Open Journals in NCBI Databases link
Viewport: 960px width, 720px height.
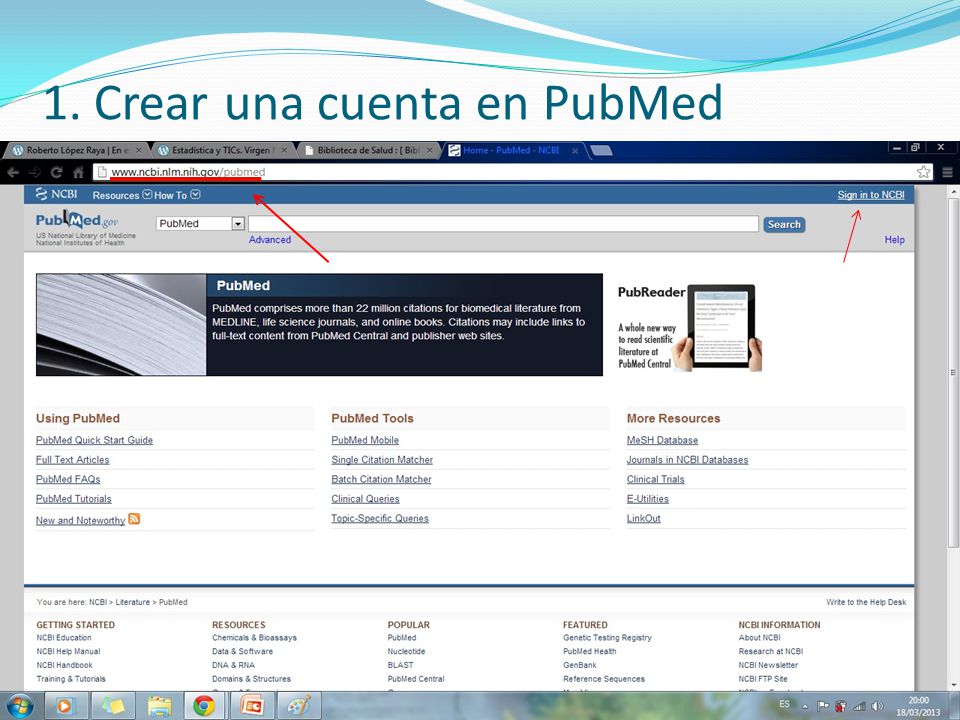coord(688,460)
